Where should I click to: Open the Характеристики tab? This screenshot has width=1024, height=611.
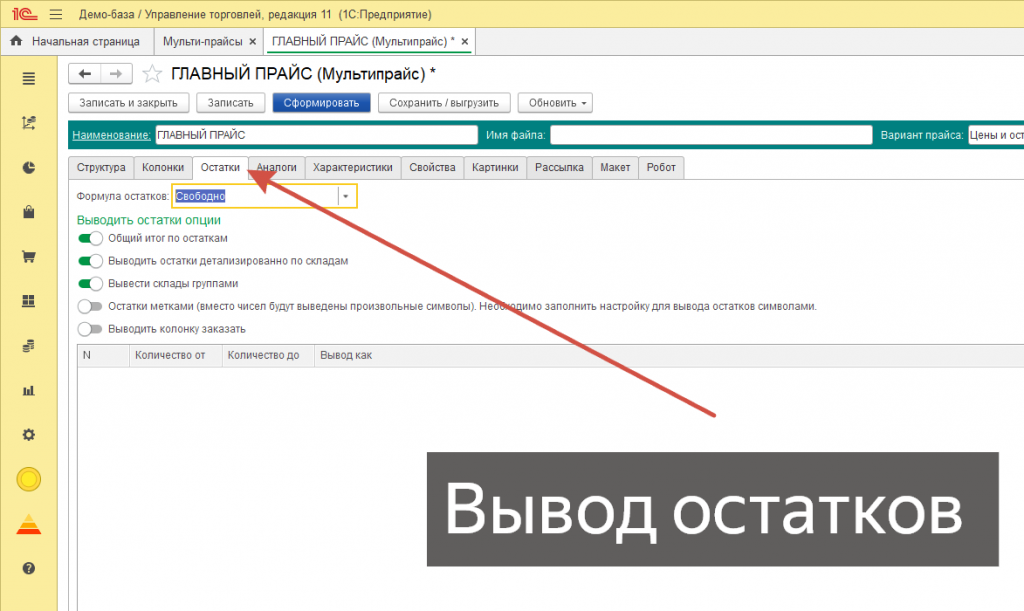tap(353, 168)
